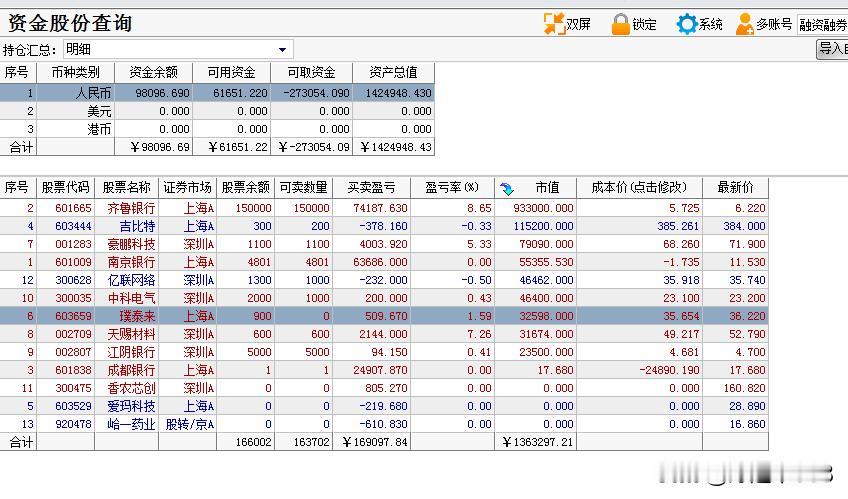The width and height of the screenshot is (848, 499).
Task: Select the 吉比特 stock row
Action: click(x=384, y=226)
